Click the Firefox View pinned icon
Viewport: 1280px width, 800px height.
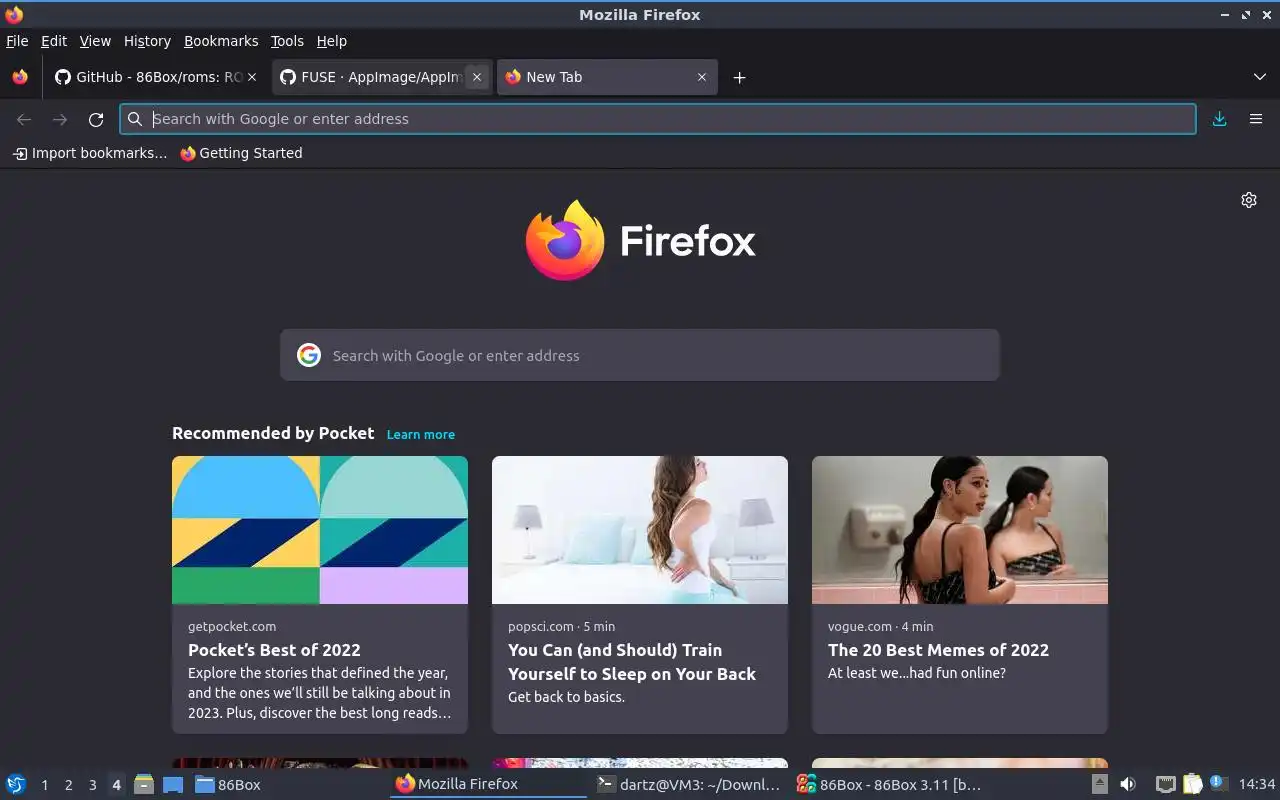pos(20,77)
